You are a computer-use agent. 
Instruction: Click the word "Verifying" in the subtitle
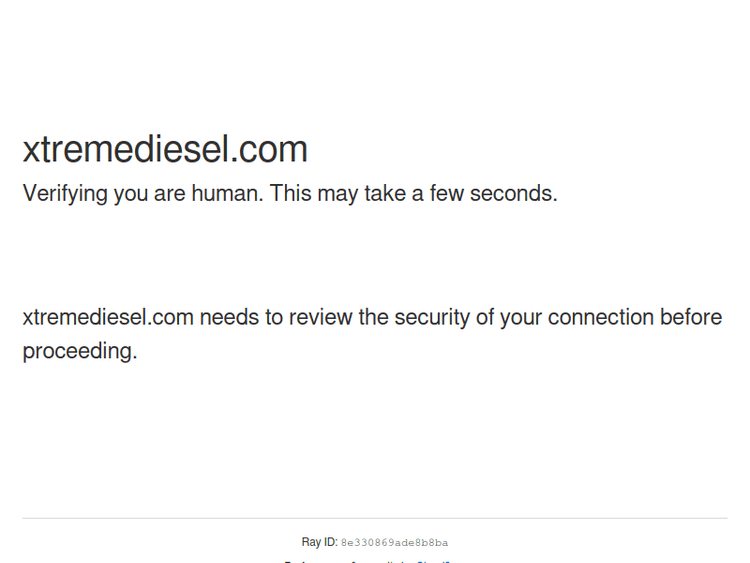click(x=65, y=194)
